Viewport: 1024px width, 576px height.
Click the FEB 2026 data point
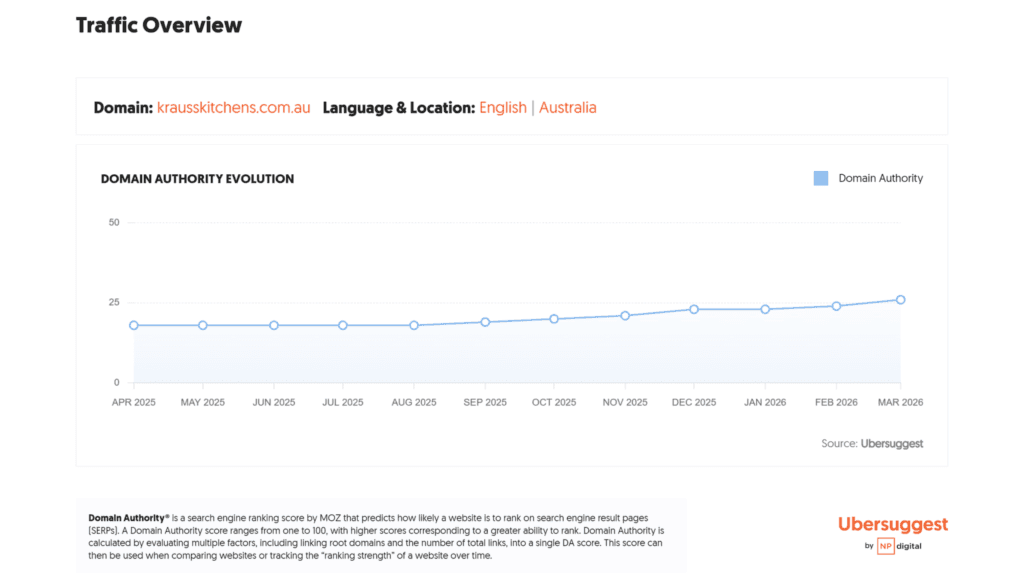837,306
